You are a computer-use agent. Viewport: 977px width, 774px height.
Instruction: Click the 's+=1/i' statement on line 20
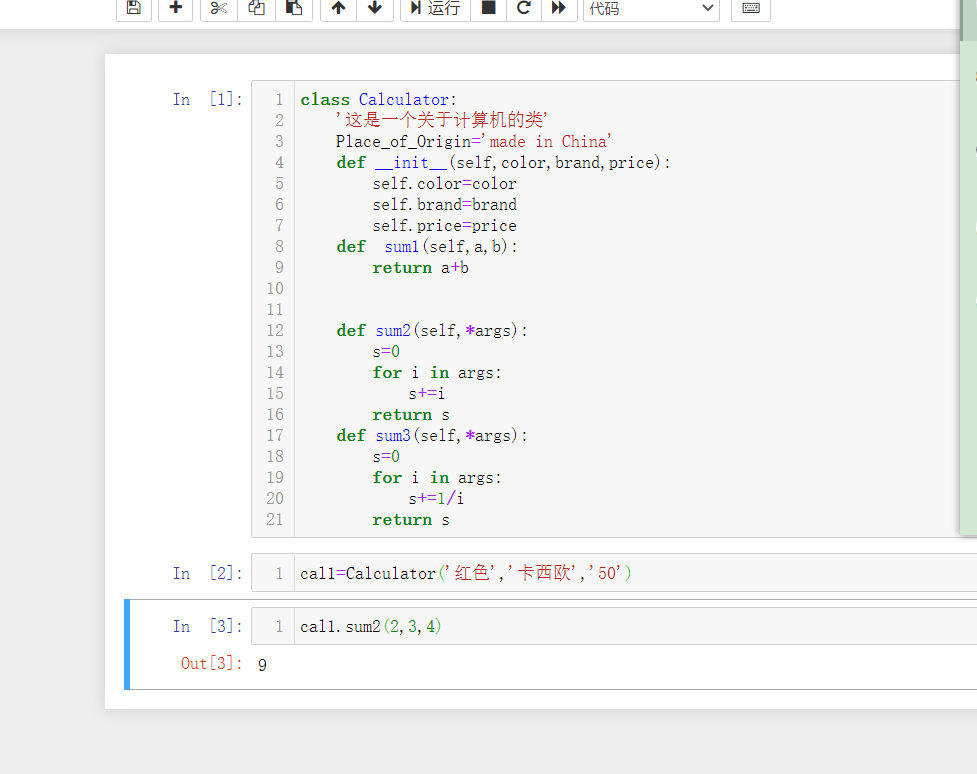coord(436,499)
